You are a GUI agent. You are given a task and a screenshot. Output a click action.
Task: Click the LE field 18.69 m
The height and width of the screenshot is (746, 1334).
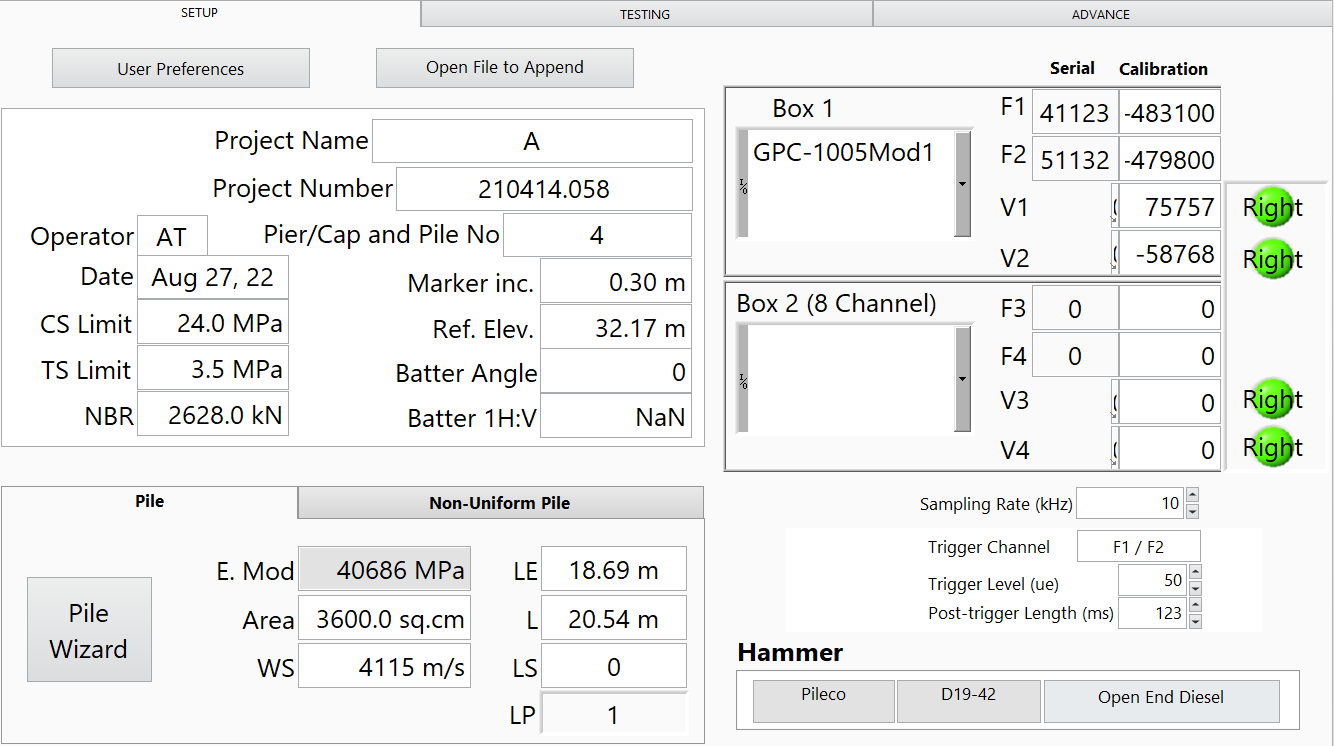(614, 570)
